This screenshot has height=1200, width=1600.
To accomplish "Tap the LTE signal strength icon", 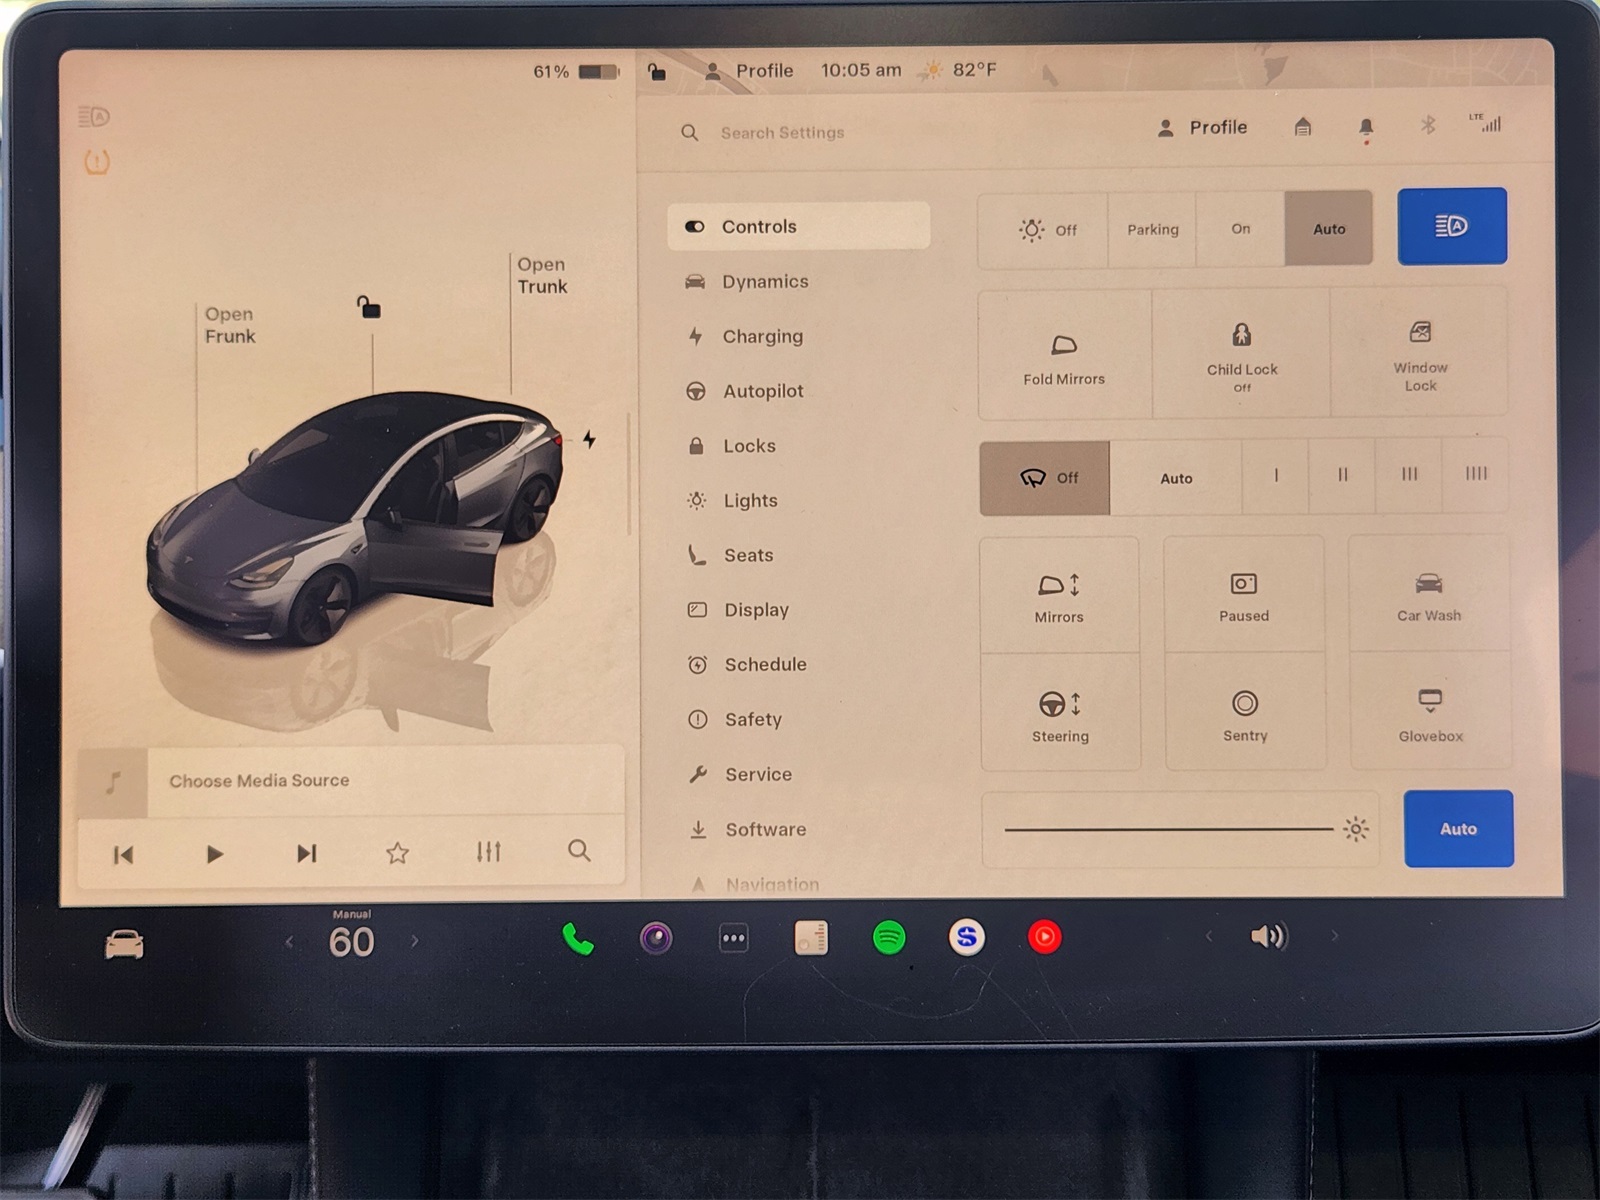I will [1486, 123].
